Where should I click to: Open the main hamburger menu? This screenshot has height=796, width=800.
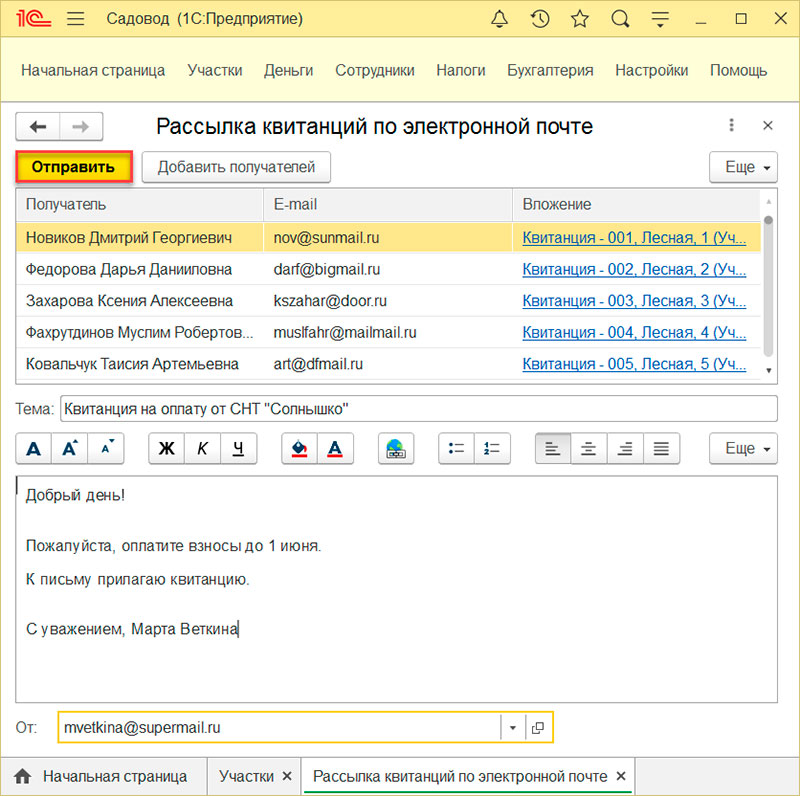(76, 19)
